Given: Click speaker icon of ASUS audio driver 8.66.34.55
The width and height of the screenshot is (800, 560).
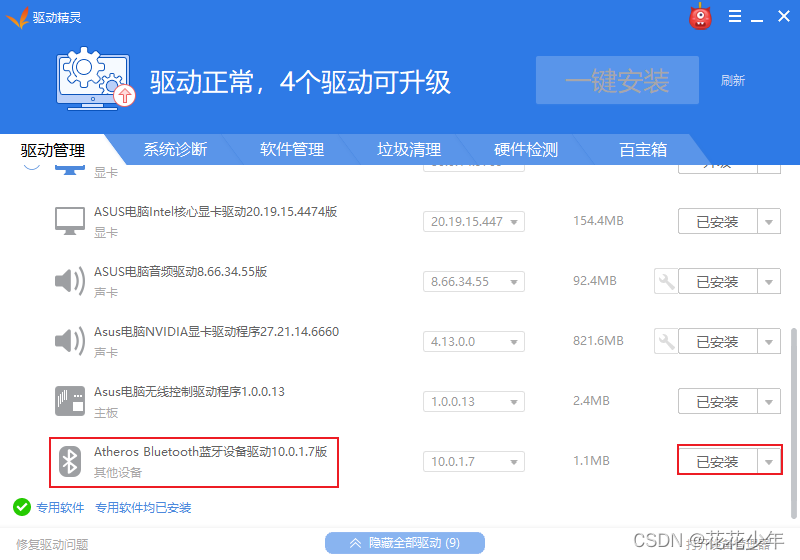Looking at the screenshot, I should pos(70,281).
